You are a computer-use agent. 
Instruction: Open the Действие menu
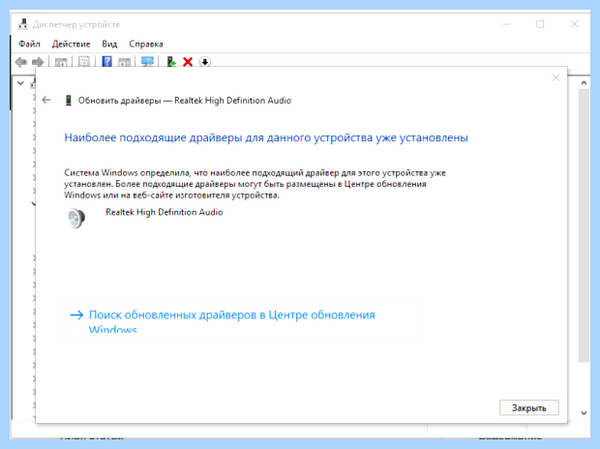pyautogui.click(x=71, y=44)
